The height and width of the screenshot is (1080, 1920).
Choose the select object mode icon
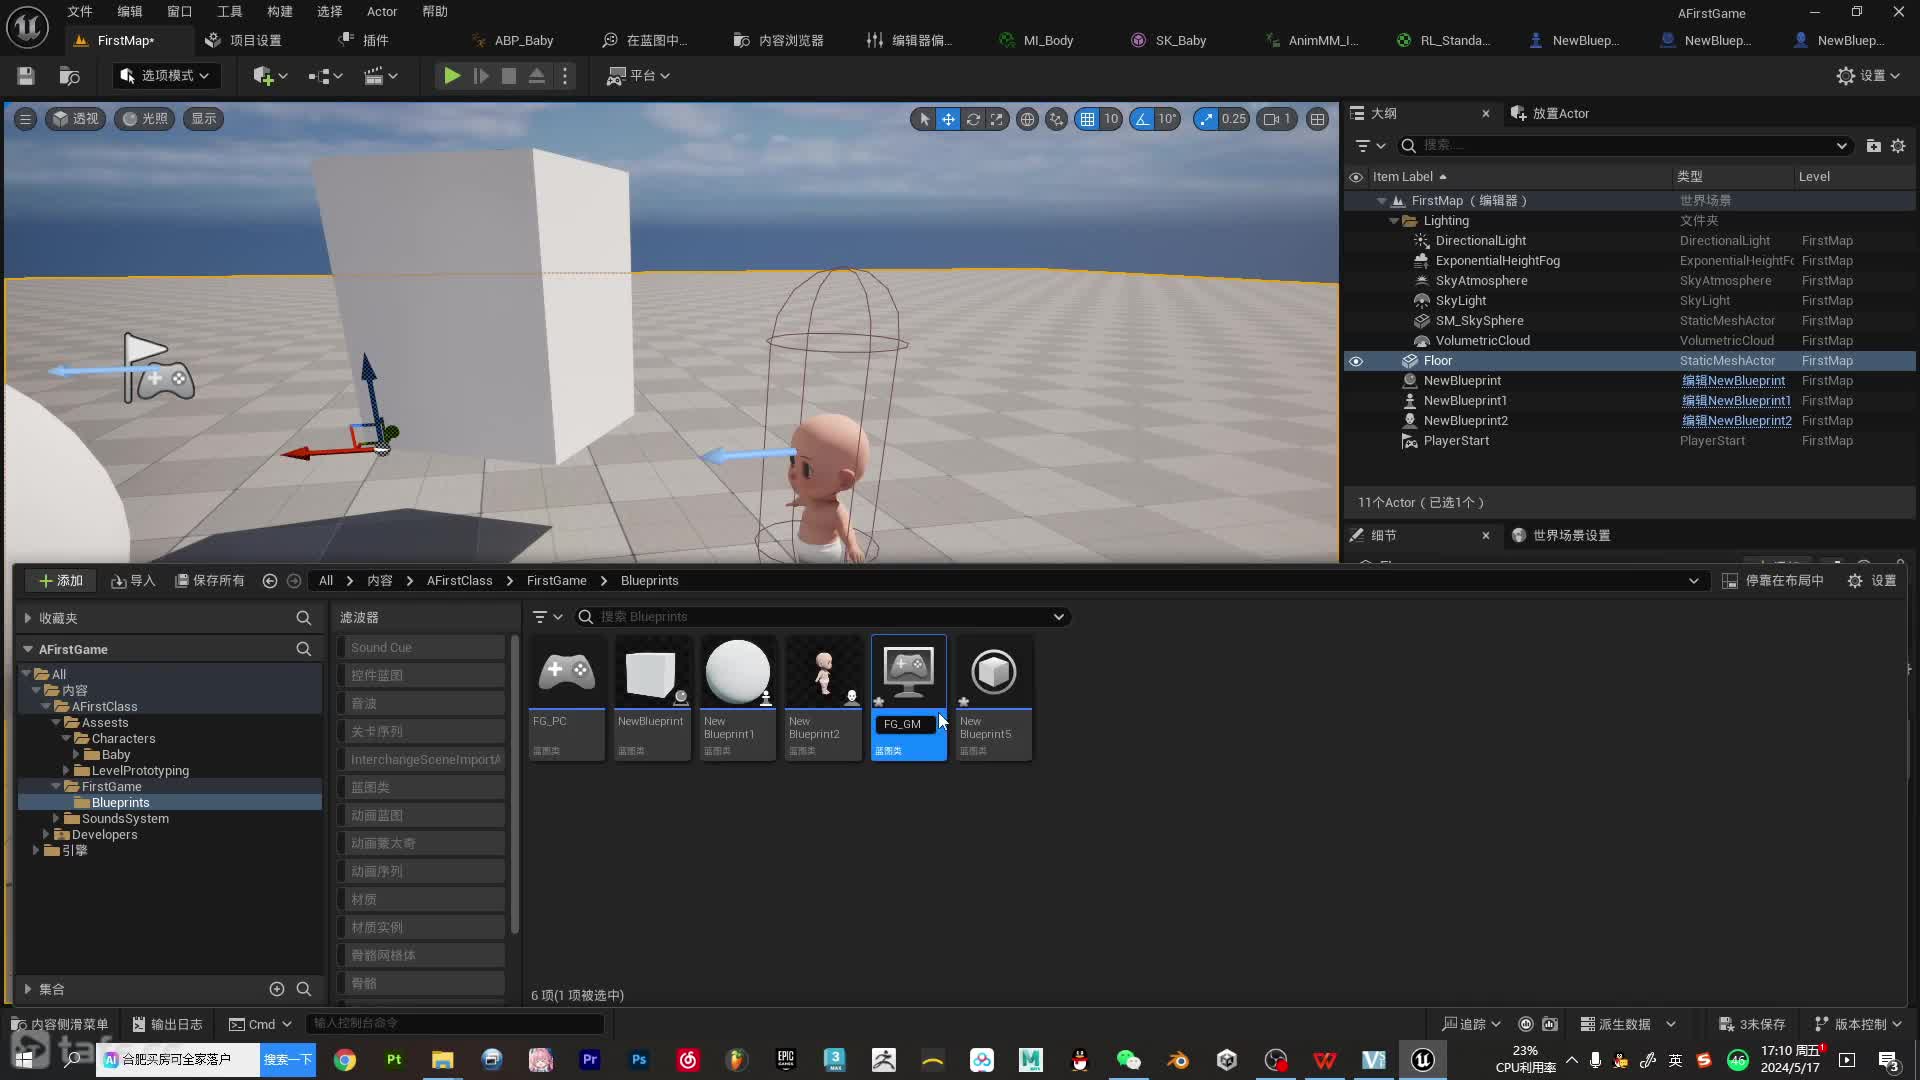click(924, 119)
